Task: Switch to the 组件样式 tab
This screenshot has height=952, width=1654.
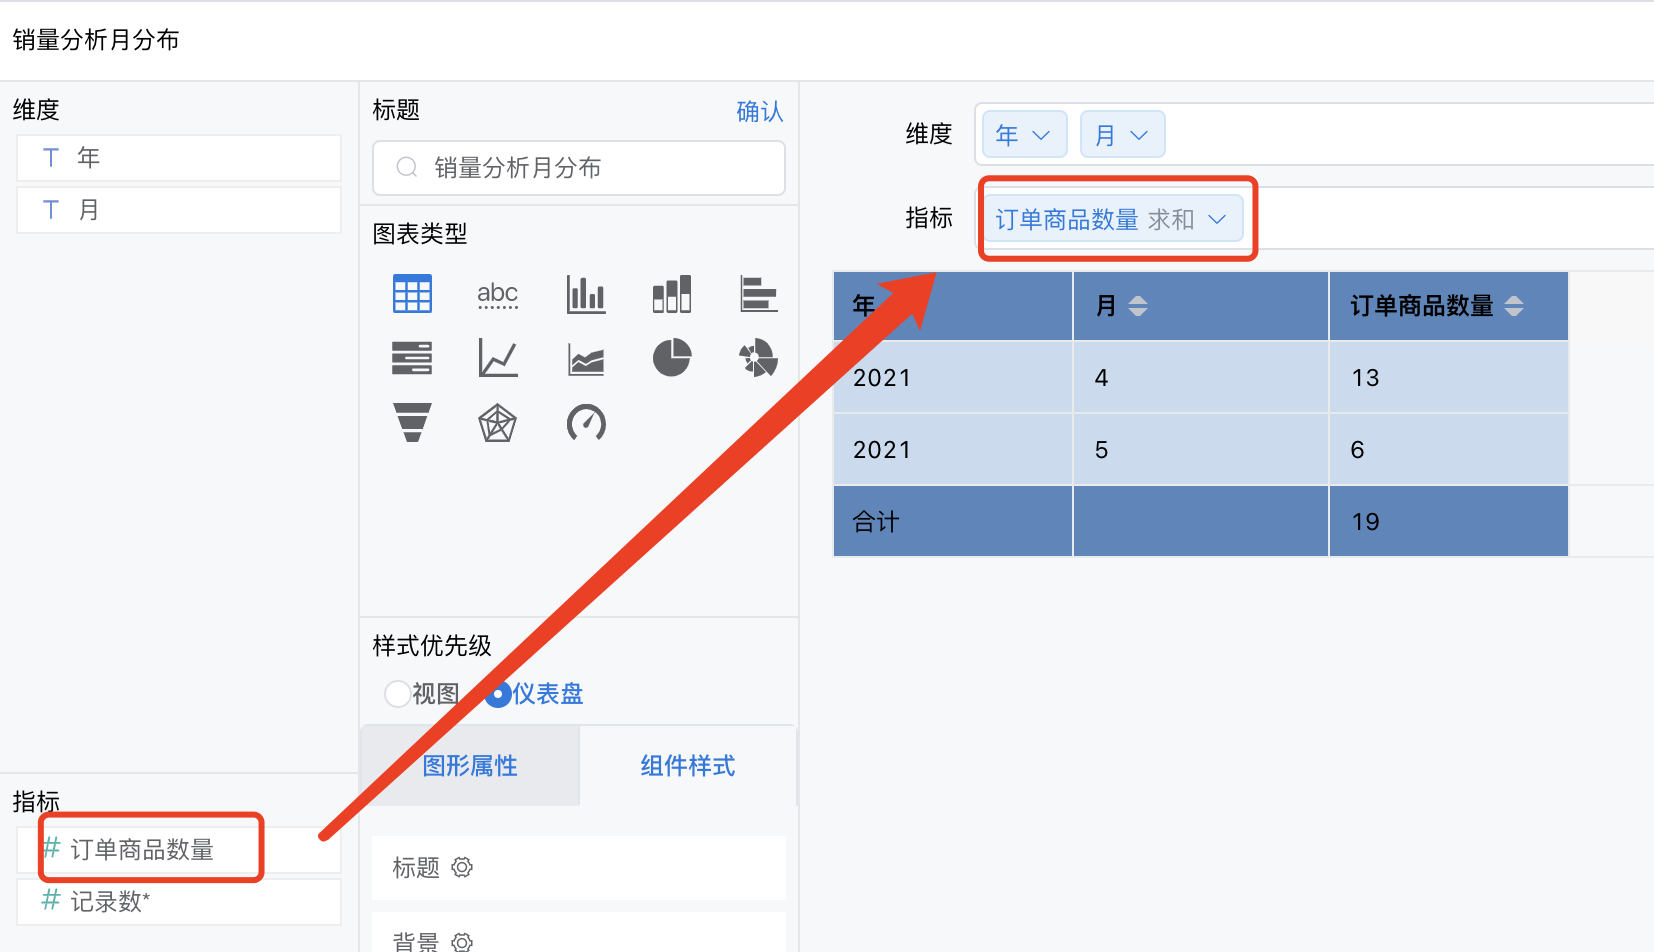Action: 688,766
